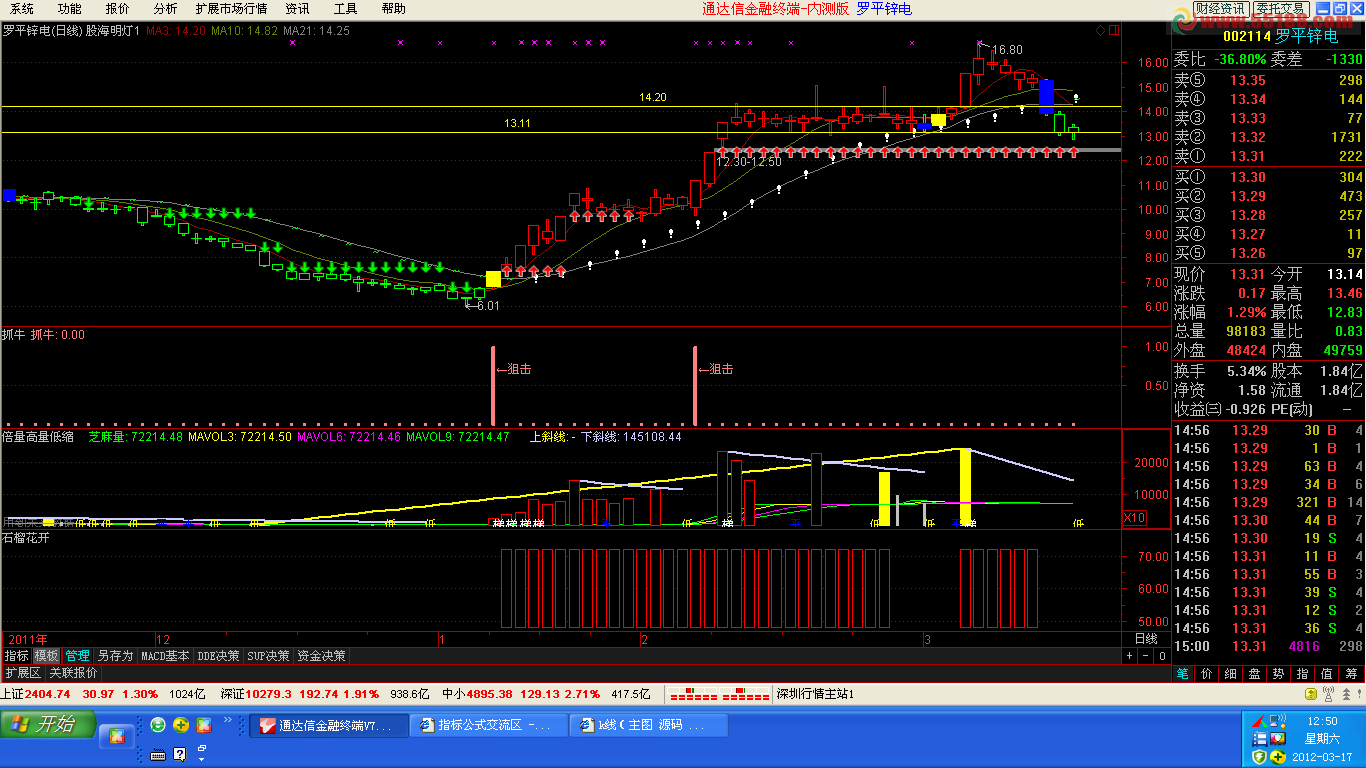The image size is (1366, 768).
Task: Select the 盘 tab in the quote panel
Action: (1255, 674)
